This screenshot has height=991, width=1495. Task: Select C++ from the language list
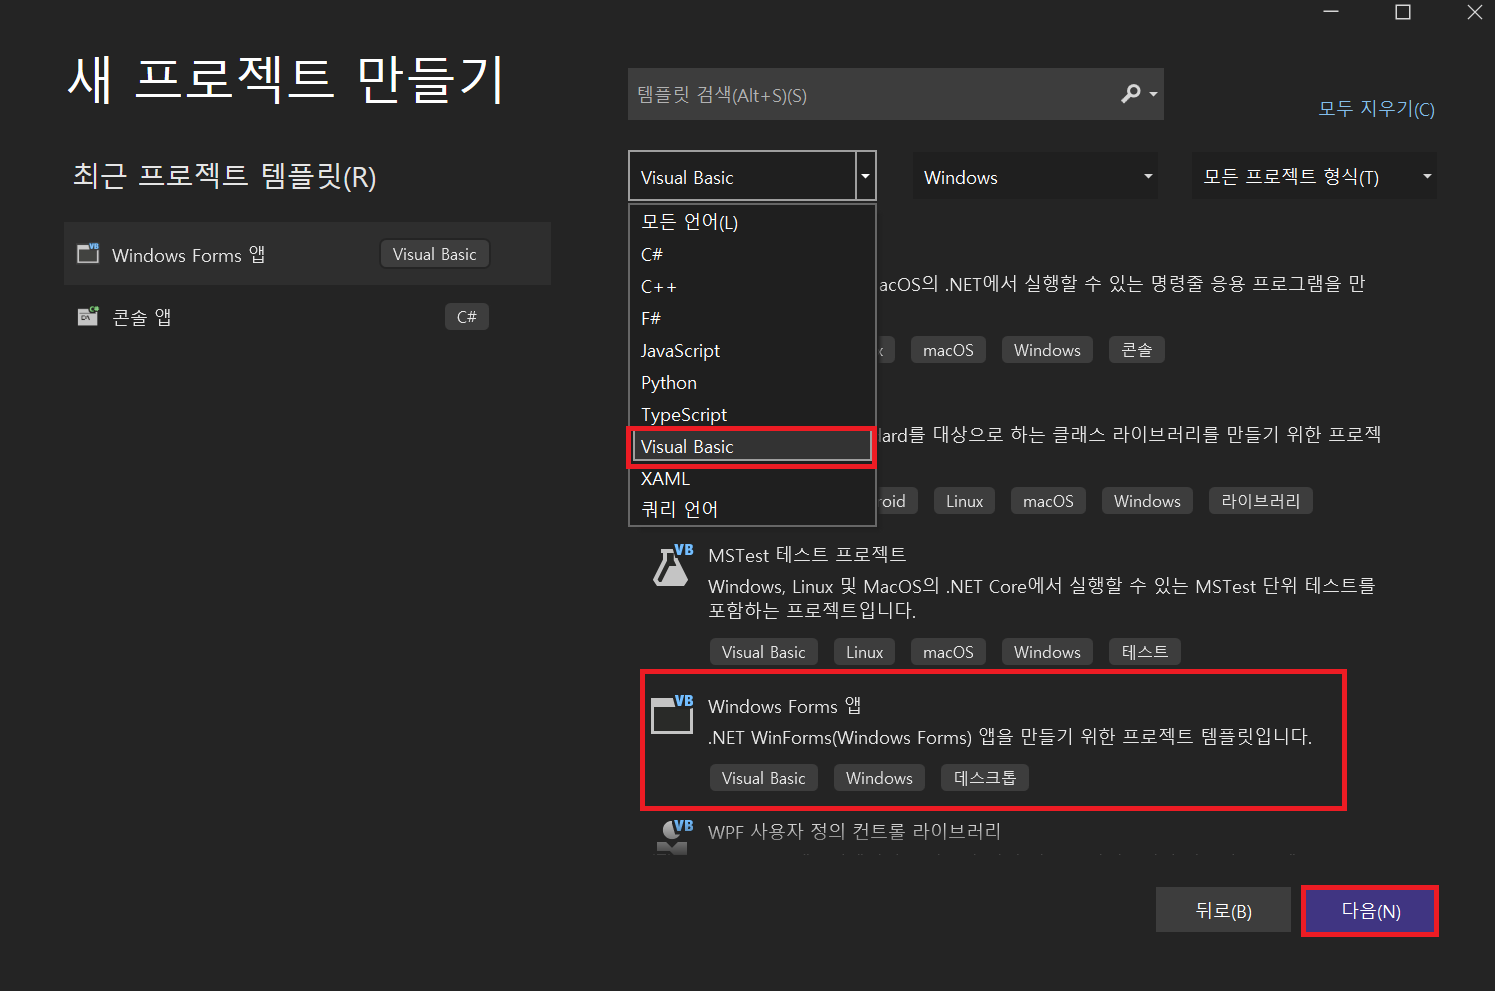(752, 286)
